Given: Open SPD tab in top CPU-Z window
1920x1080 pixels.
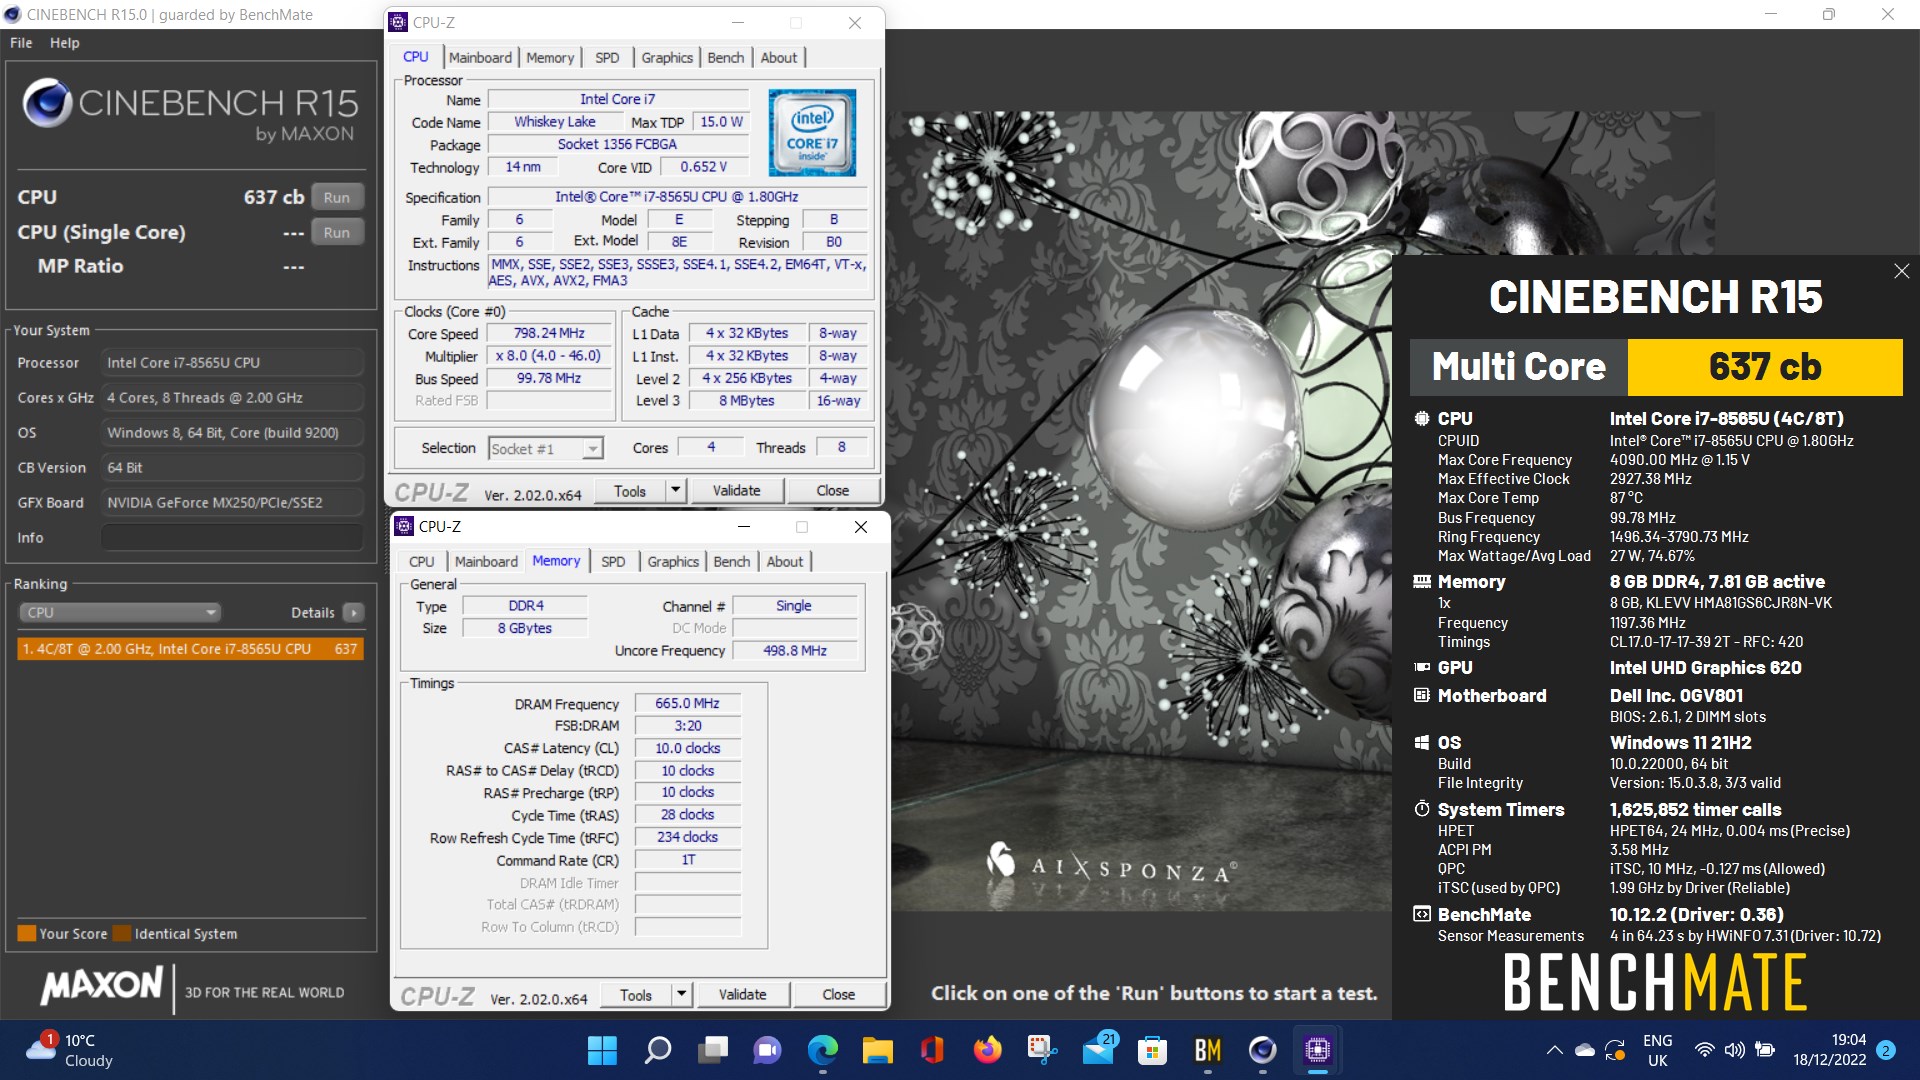Looking at the screenshot, I should (x=607, y=58).
